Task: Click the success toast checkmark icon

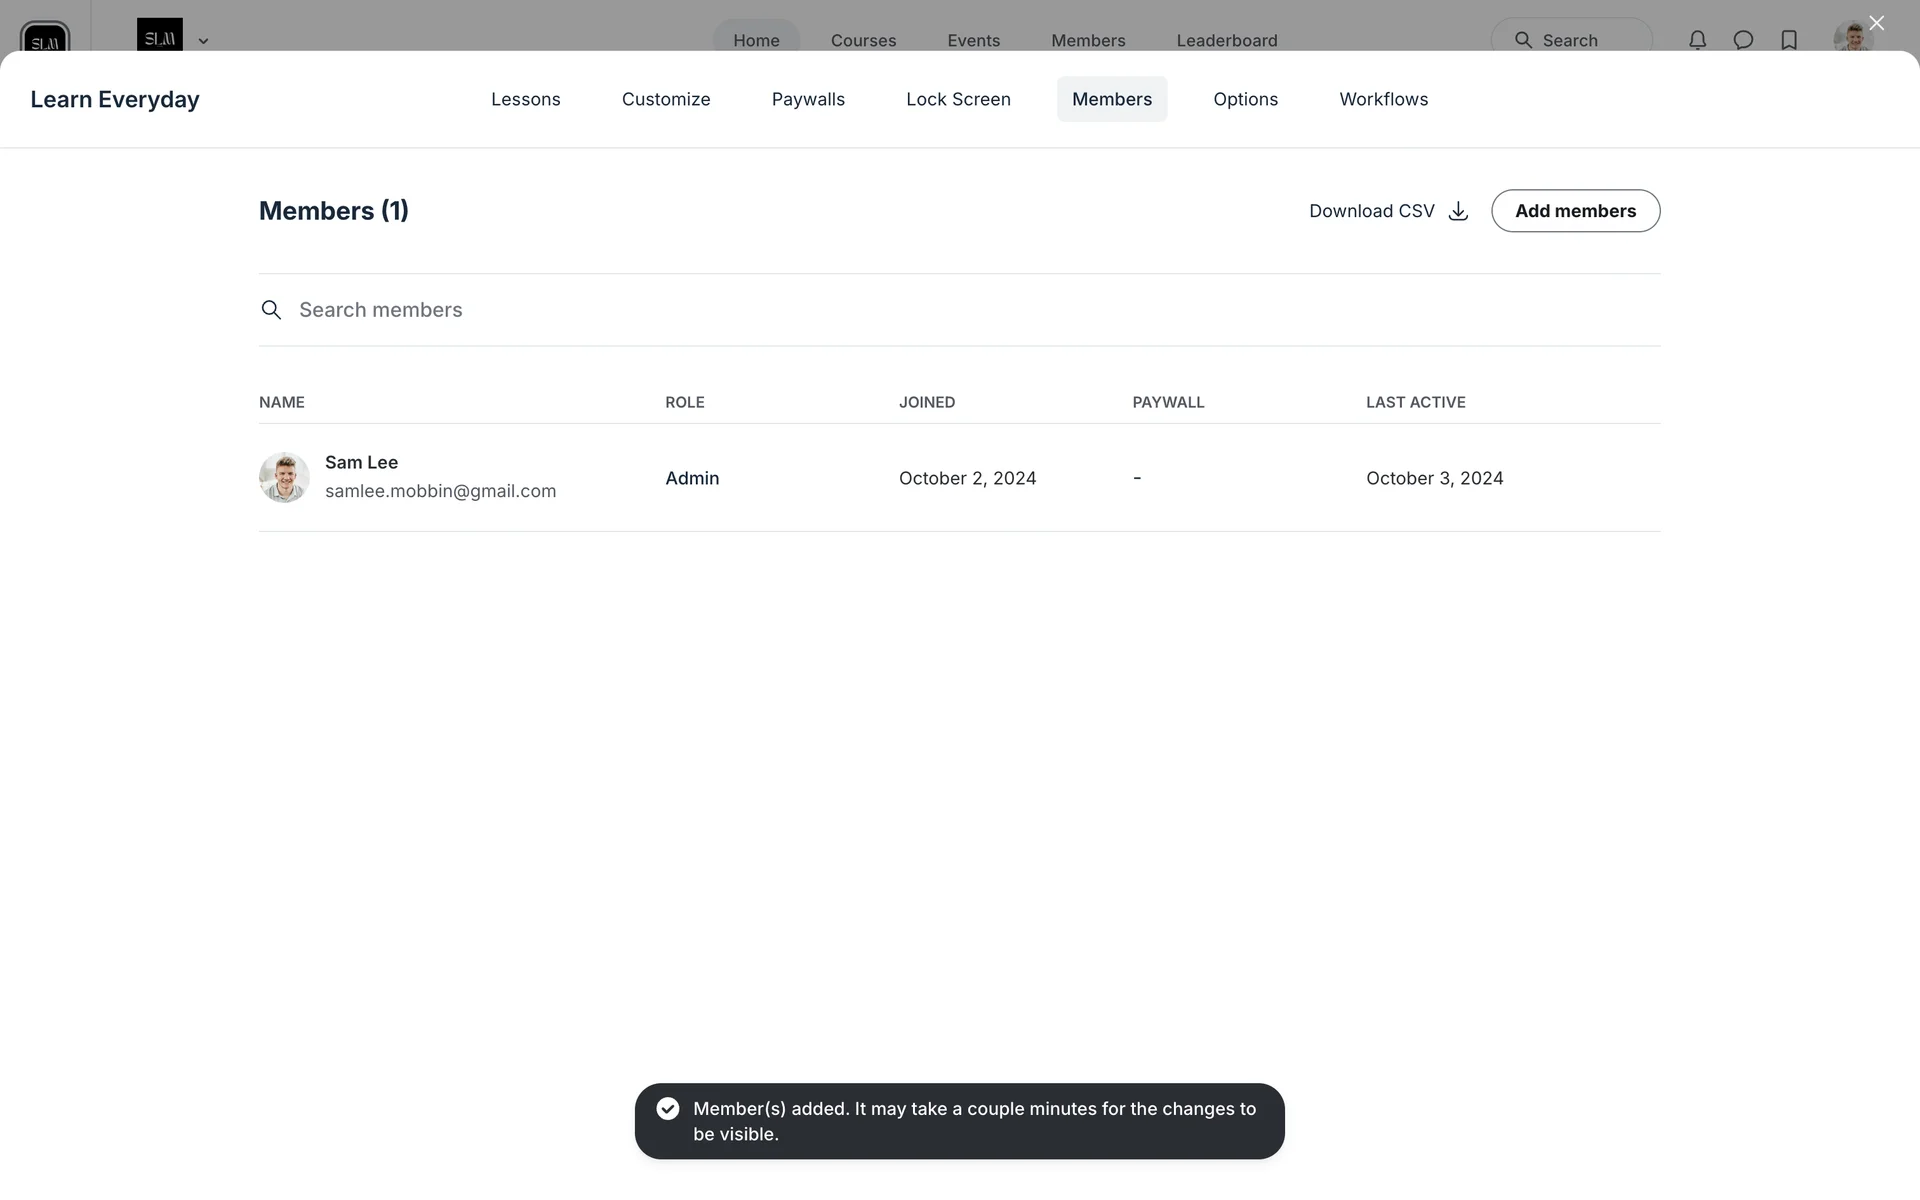Action: tap(668, 1108)
